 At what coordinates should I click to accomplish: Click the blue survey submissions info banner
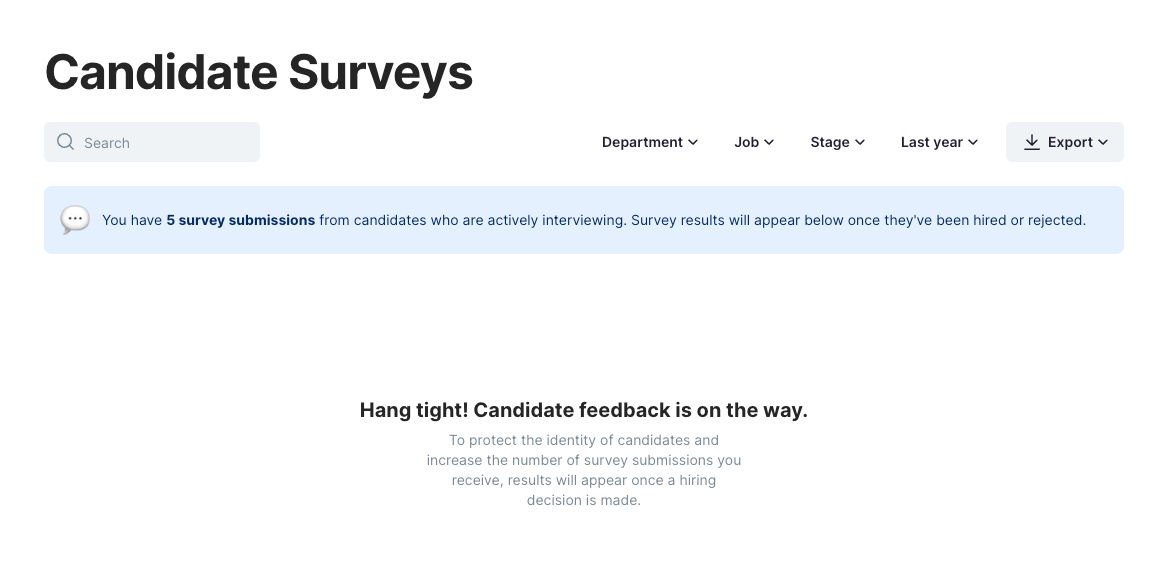pos(584,220)
